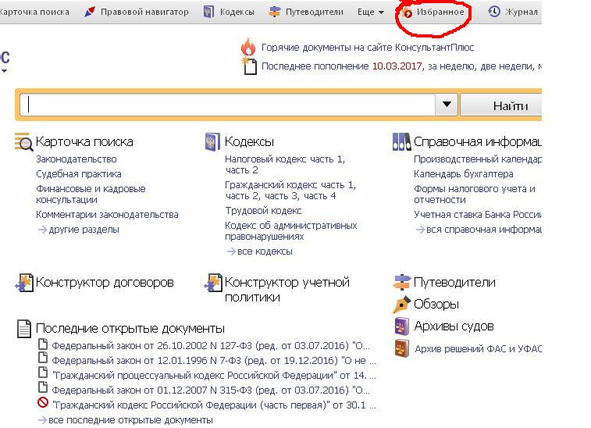Open the Правовой навигатор compass icon

[90, 12]
